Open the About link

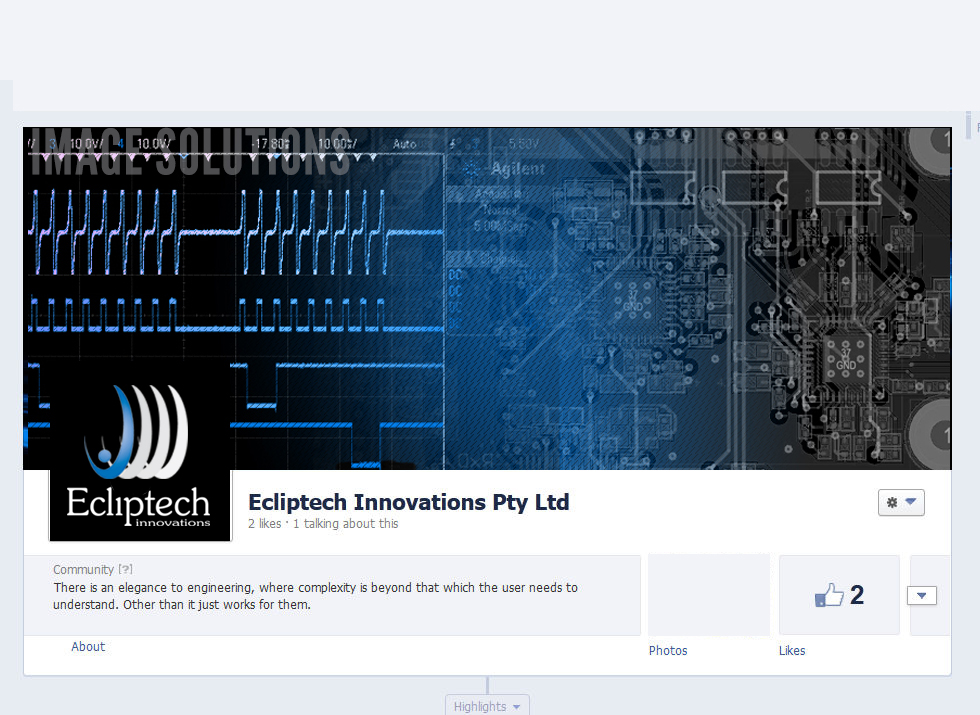point(88,647)
